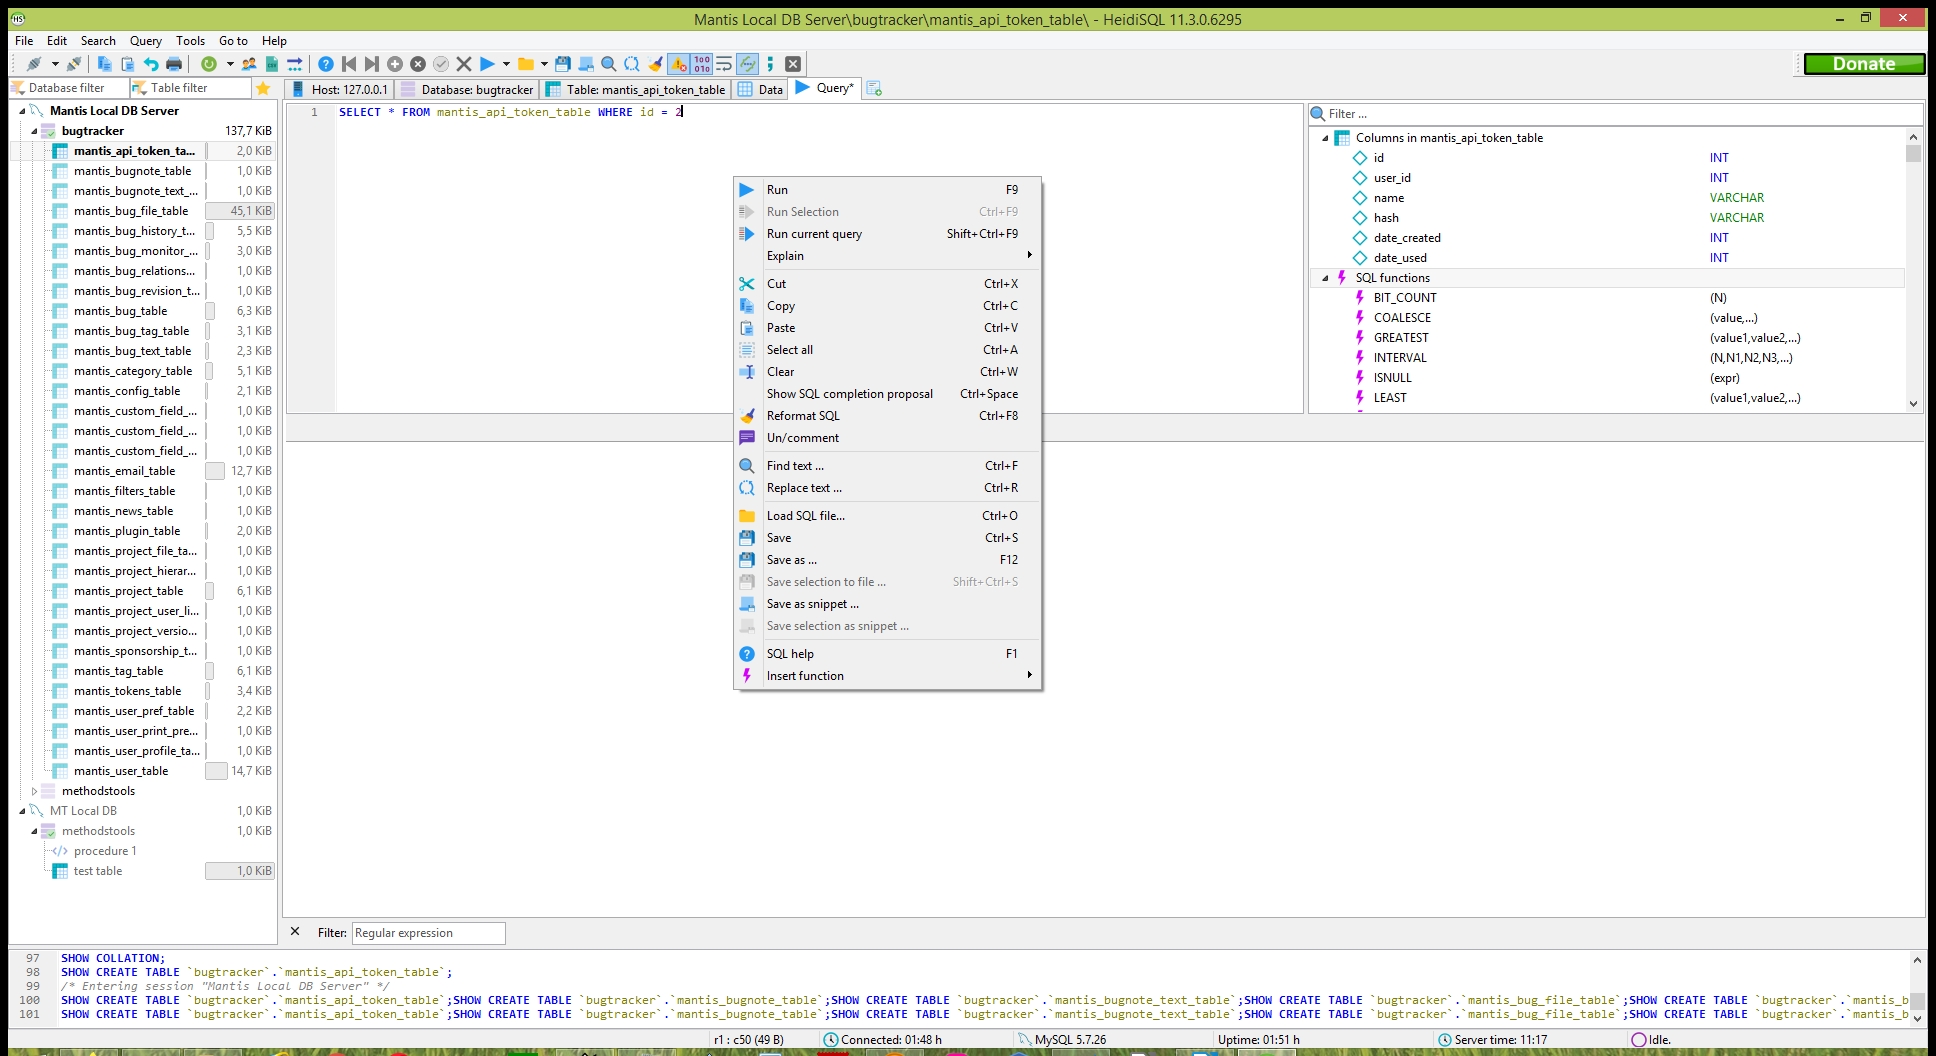Expand the methodstools database tree node
The width and height of the screenshot is (1936, 1056).
[x=34, y=791]
